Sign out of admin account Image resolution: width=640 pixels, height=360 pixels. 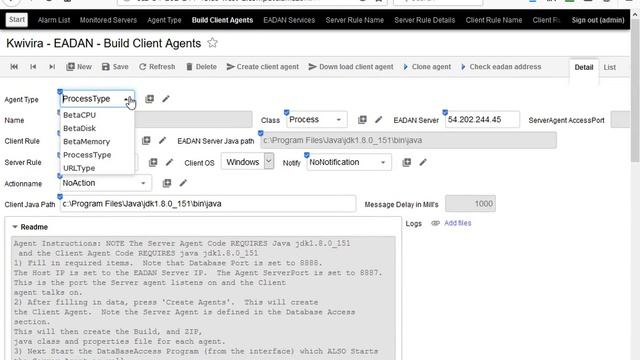pos(598,20)
